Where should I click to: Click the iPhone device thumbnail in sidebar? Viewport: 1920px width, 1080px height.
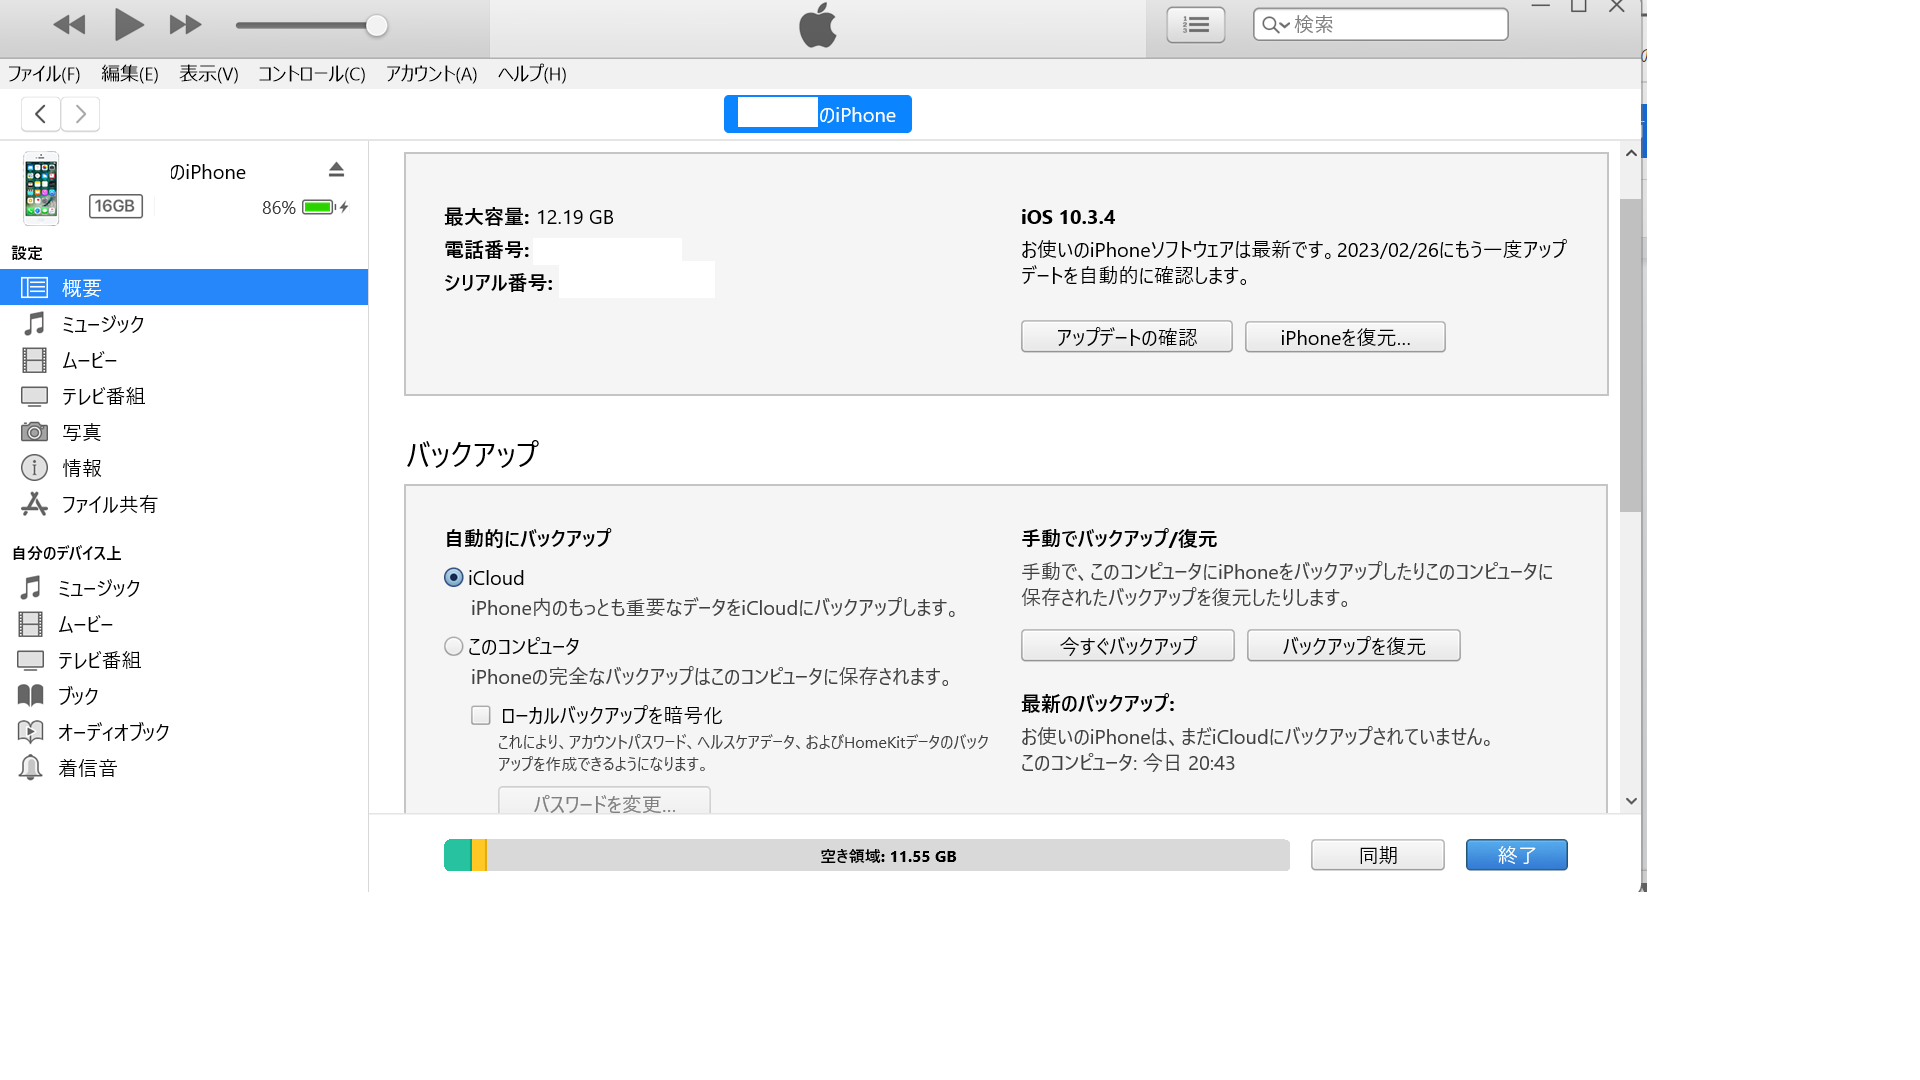point(41,188)
